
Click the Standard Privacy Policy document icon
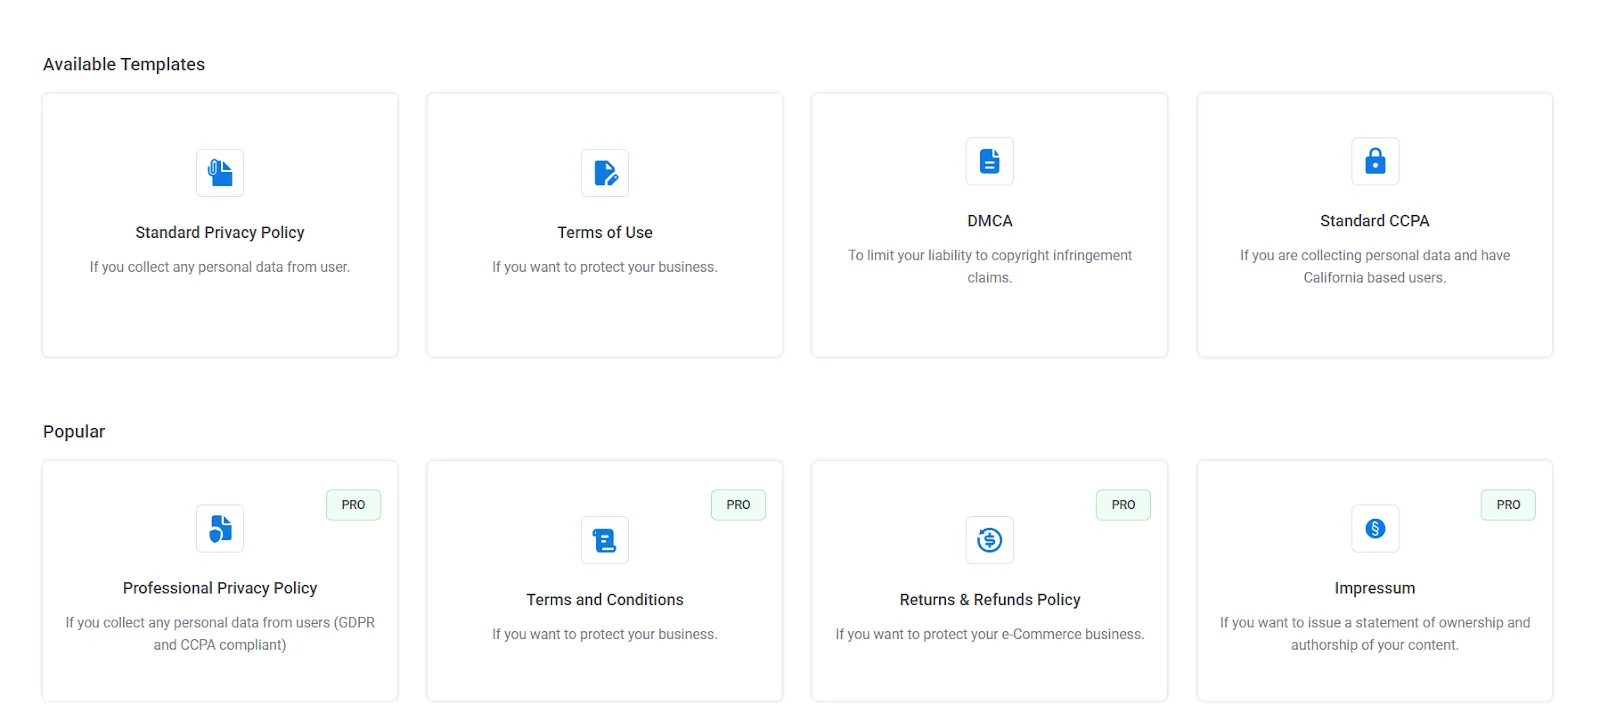(220, 173)
